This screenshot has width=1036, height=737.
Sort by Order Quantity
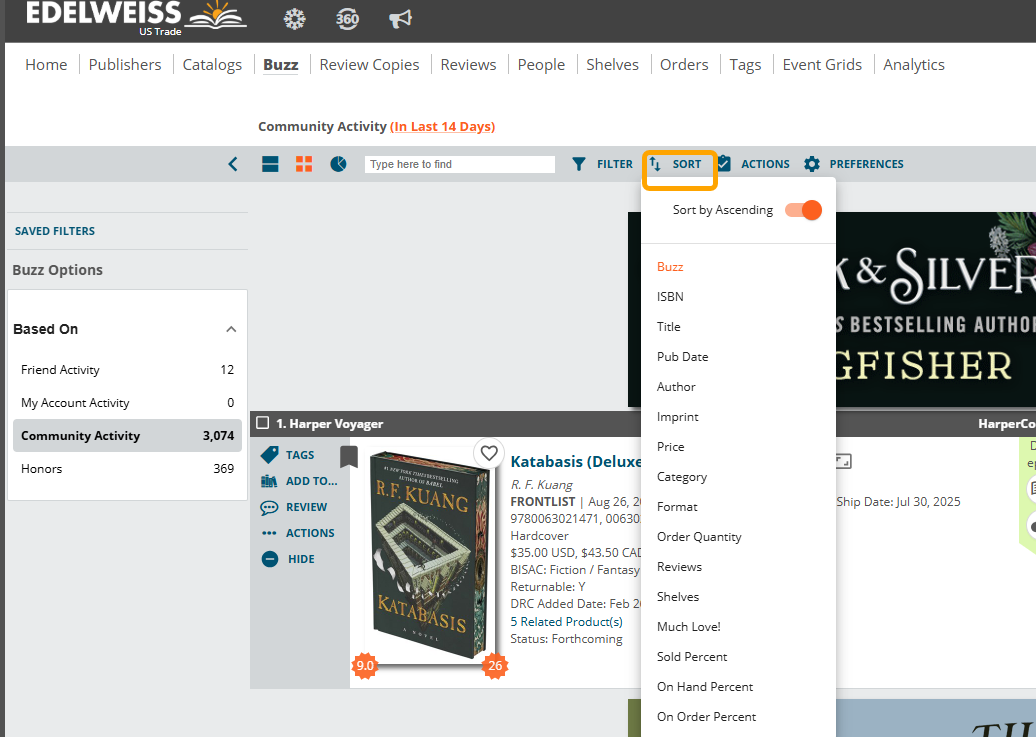click(x=699, y=537)
